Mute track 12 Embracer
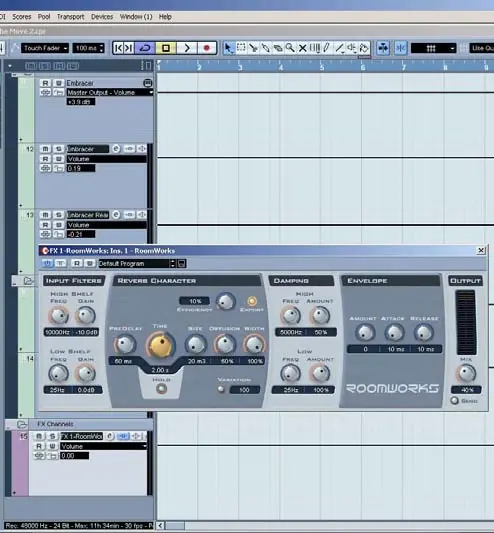This screenshot has width=494, height=533. 45,149
